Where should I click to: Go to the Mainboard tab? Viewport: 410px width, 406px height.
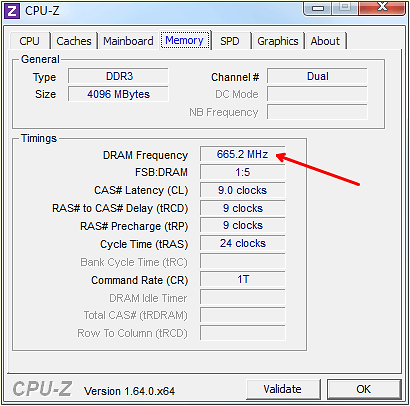coord(128,41)
